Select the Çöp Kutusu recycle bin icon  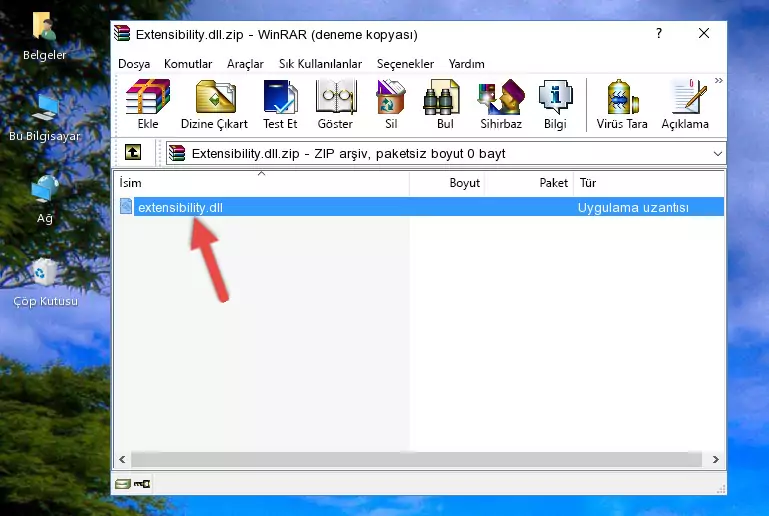tap(45, 283)
